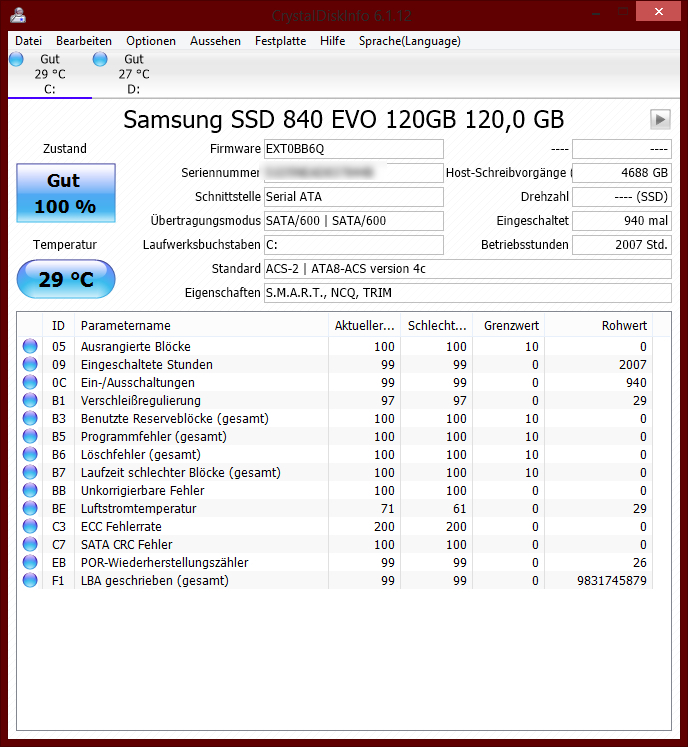Screen dimensions: 688x747
Task: Click the Standard field ACS-2
Action: tap(468, 269)
